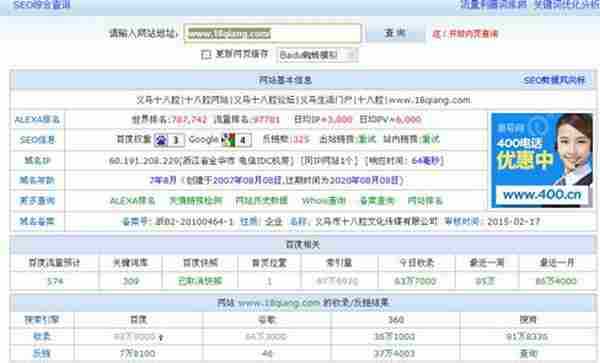Click today's indexed value 63万7000
The height and width of the screenshot is (363, 600).
(416, 281)
